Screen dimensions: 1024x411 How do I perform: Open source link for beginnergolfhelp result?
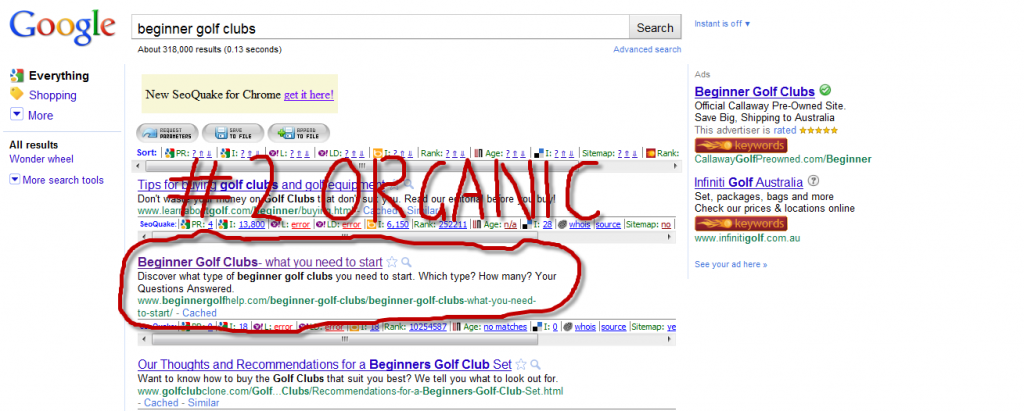(613, 327)
